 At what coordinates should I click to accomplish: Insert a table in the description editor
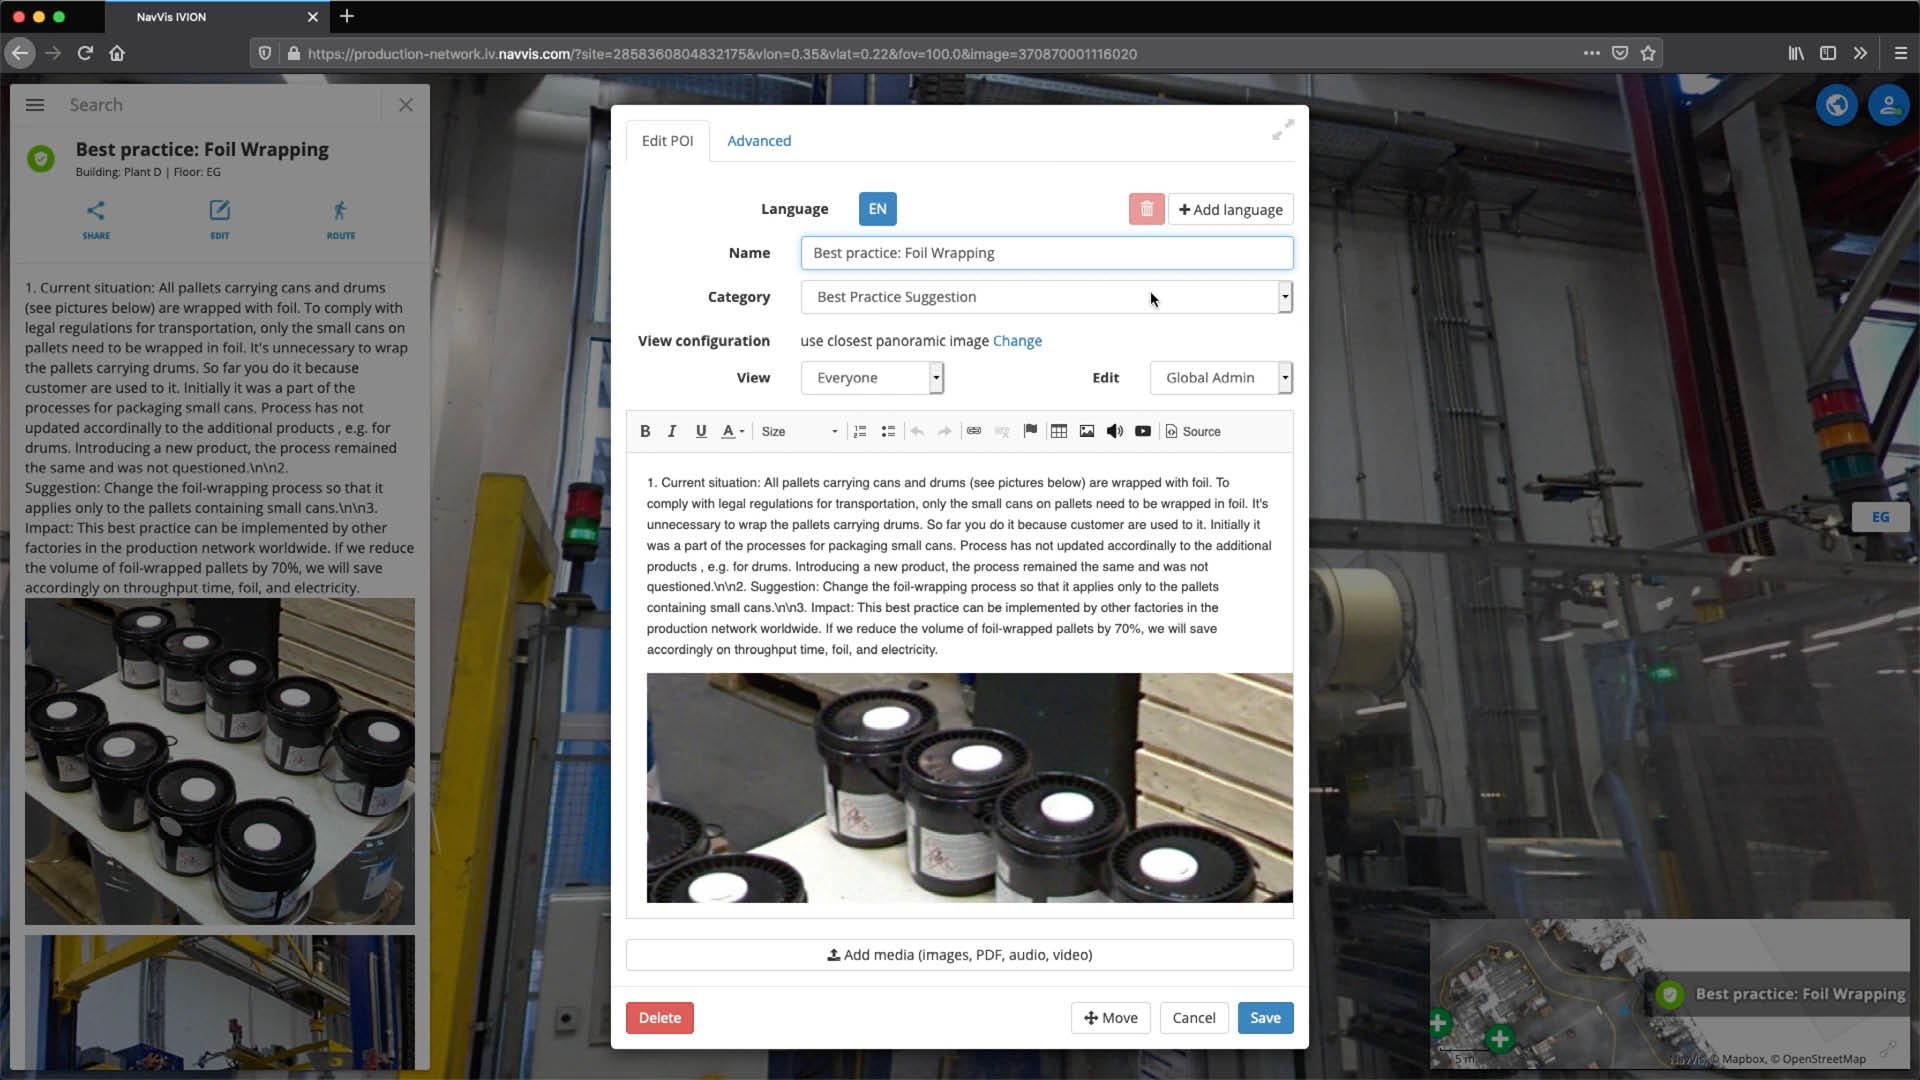coord(1059,431)
